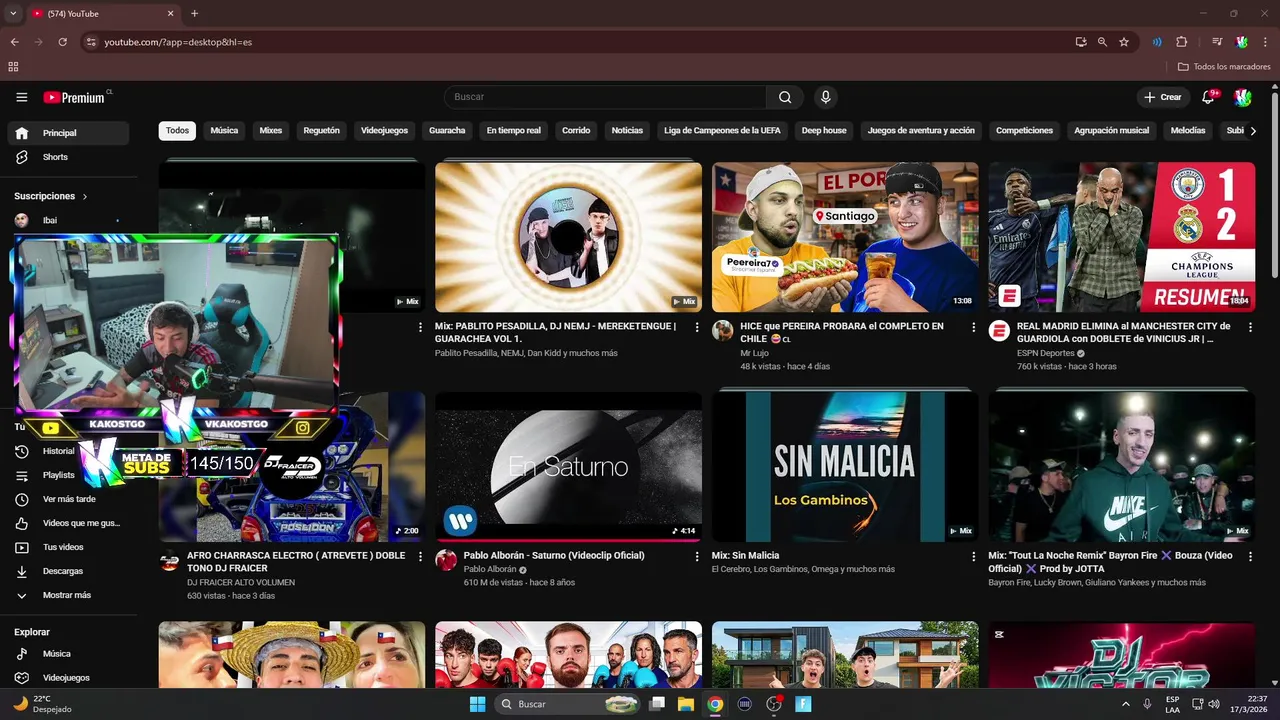Image resolution: width=1280 pixels, height=720 pixels.
Task: Reload the page in Chrome
Action: coord(62,42)
